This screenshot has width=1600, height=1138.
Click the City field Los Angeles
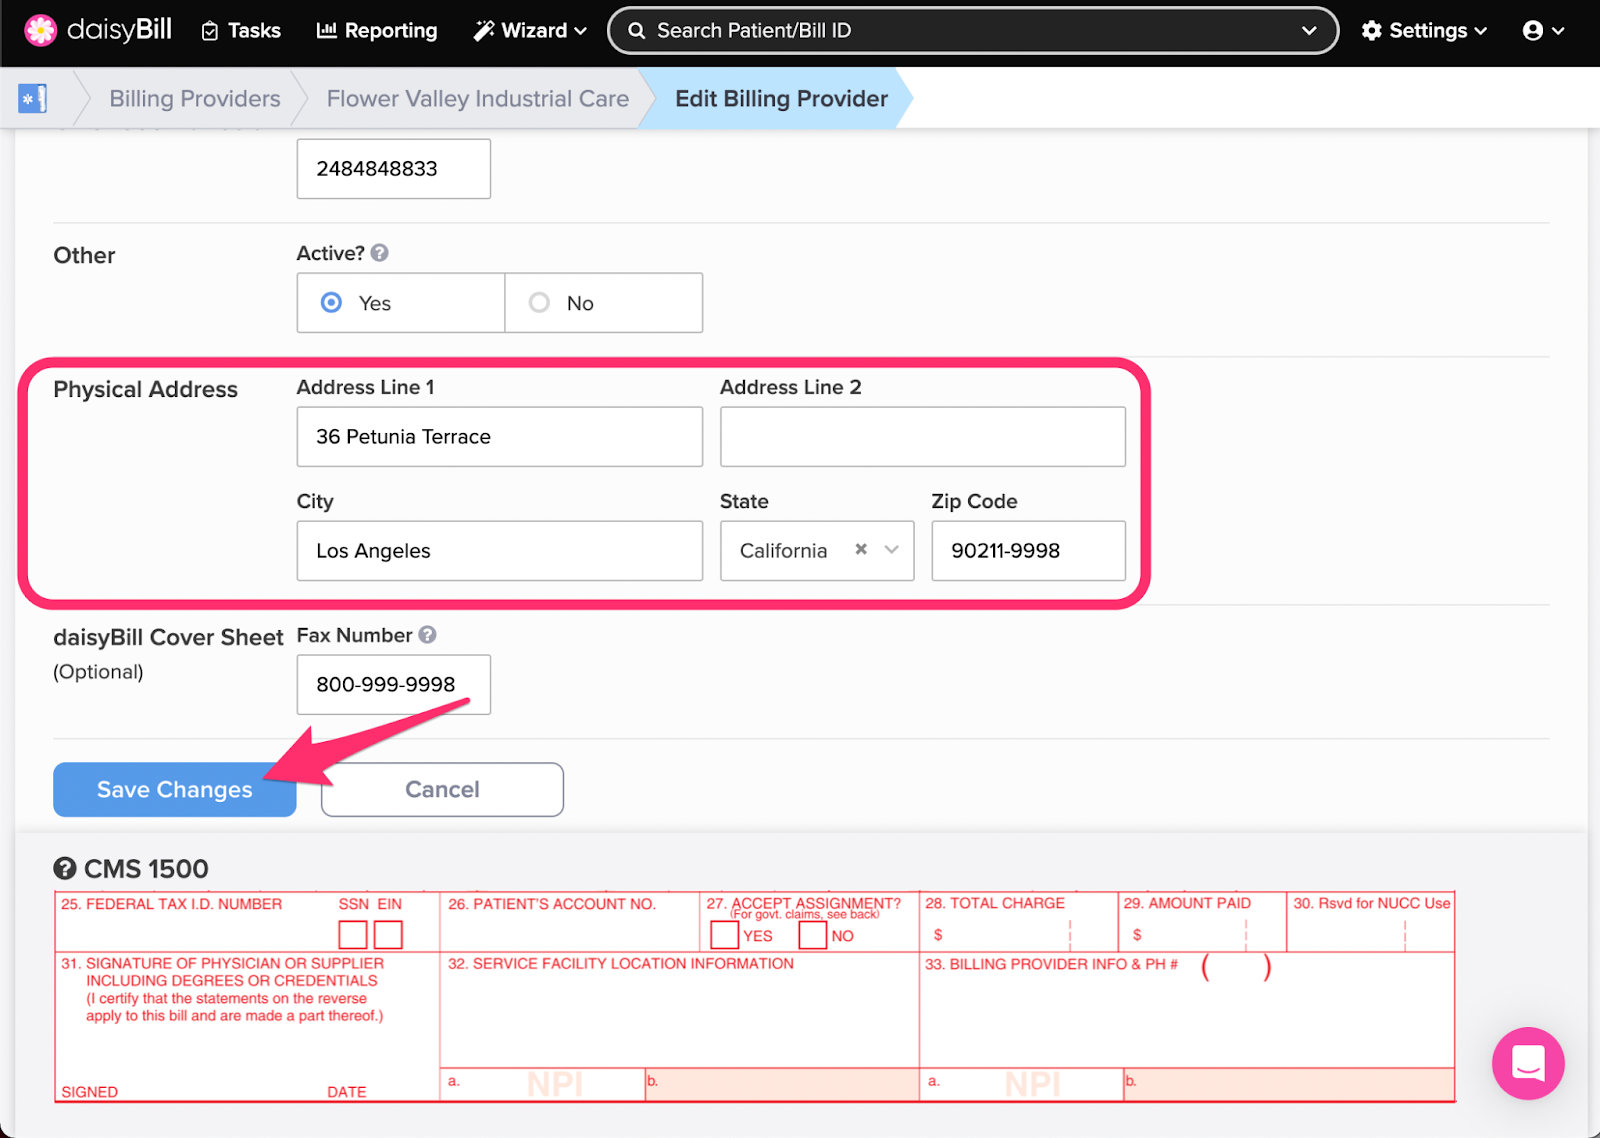point(500,551)
